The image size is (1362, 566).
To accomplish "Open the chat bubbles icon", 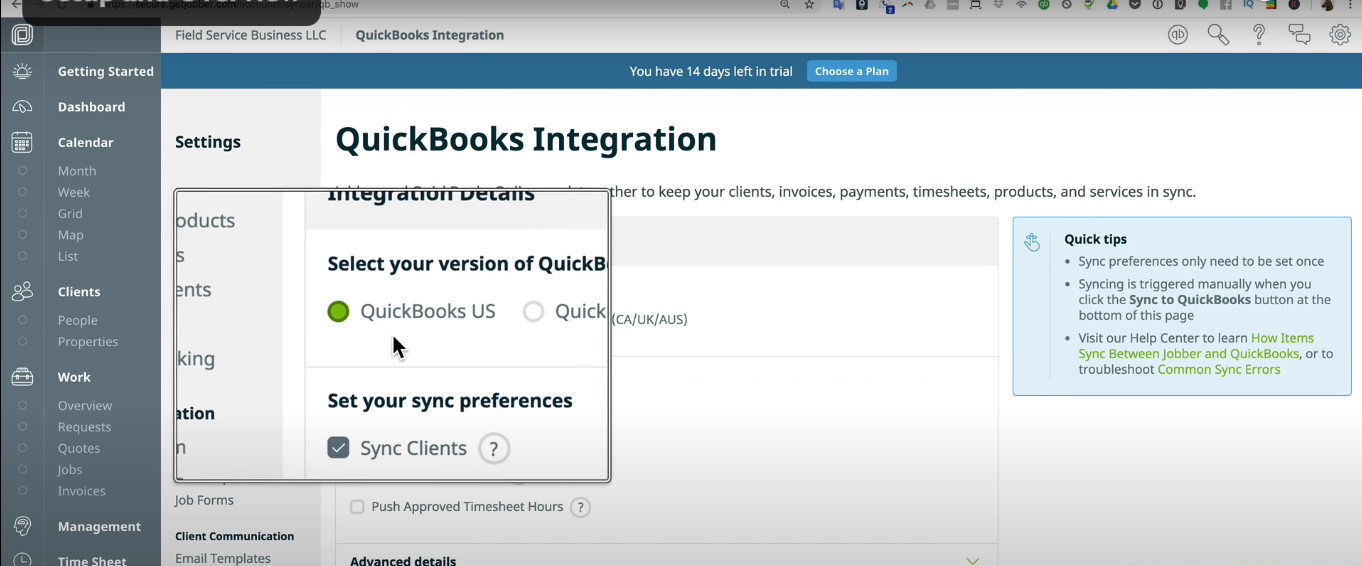I will 1299,35.
